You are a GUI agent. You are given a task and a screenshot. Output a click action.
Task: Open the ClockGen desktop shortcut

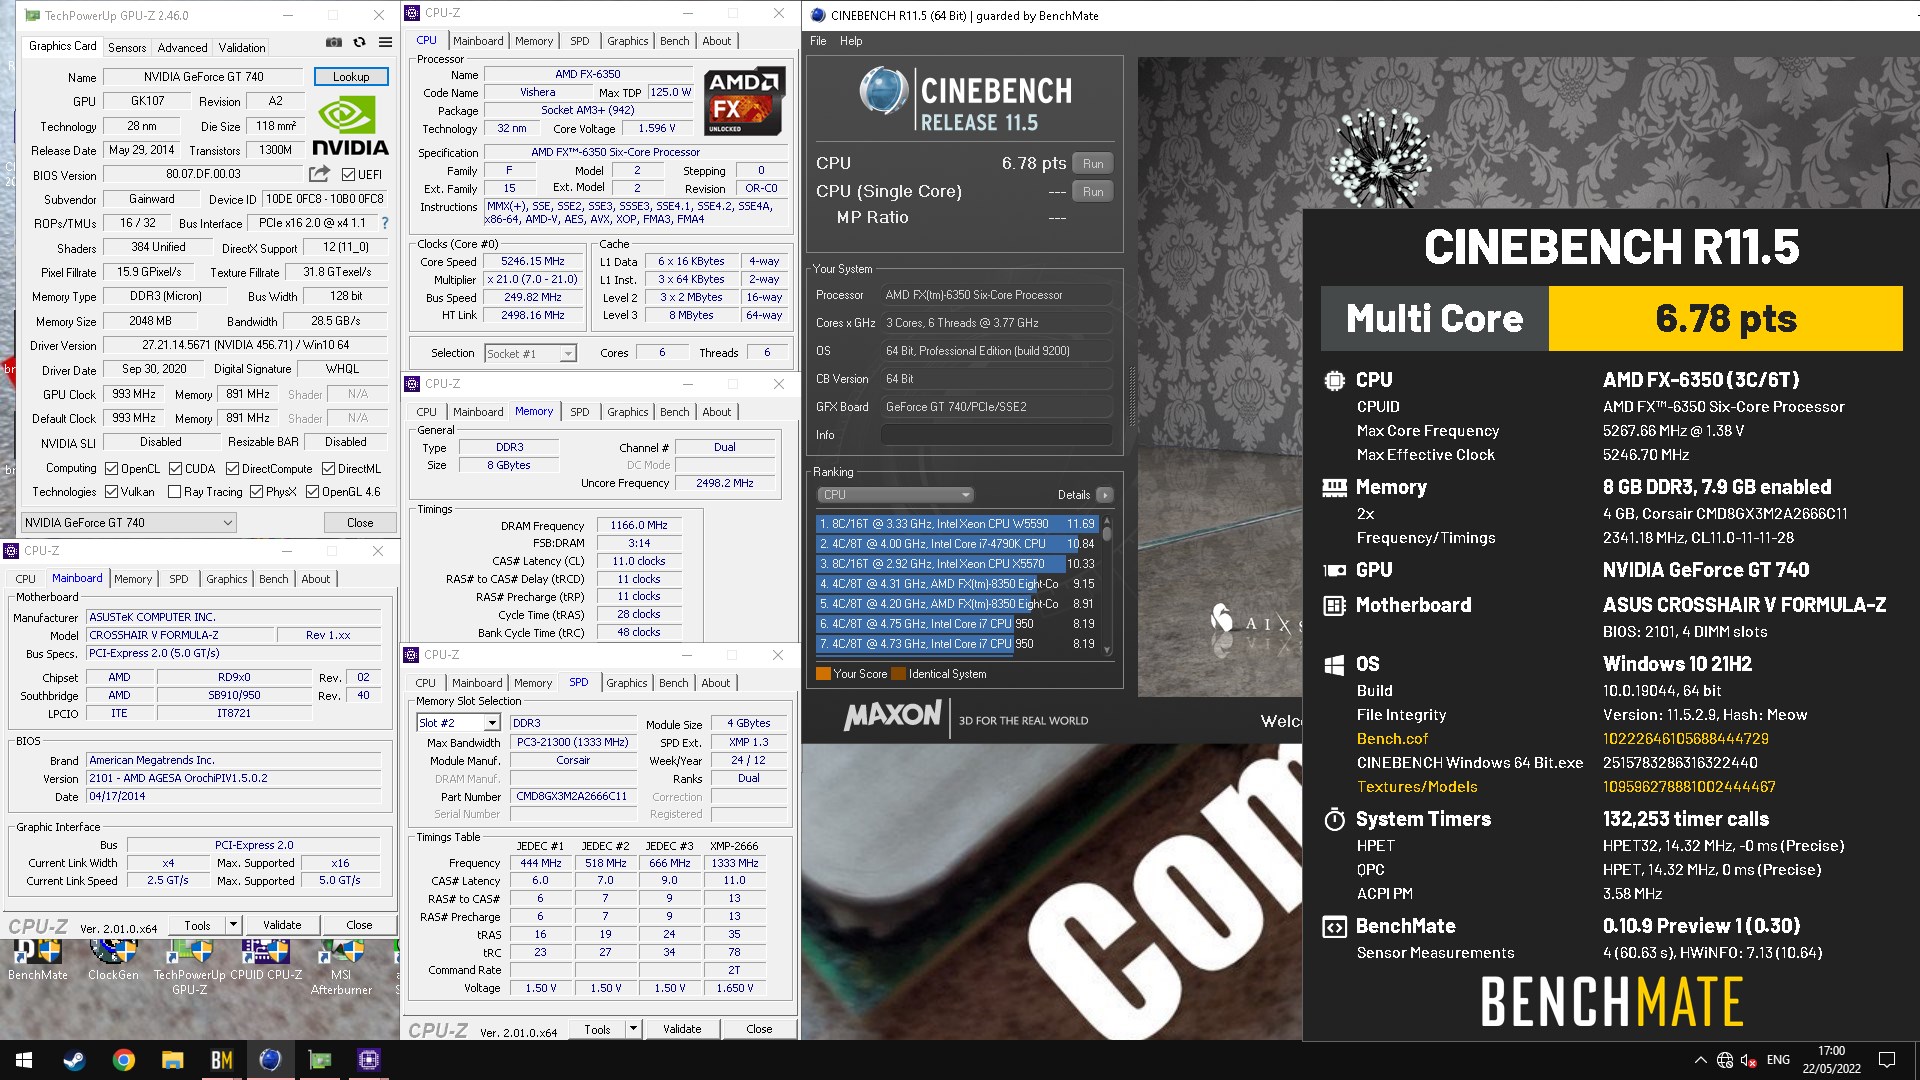tap(113, 961)
